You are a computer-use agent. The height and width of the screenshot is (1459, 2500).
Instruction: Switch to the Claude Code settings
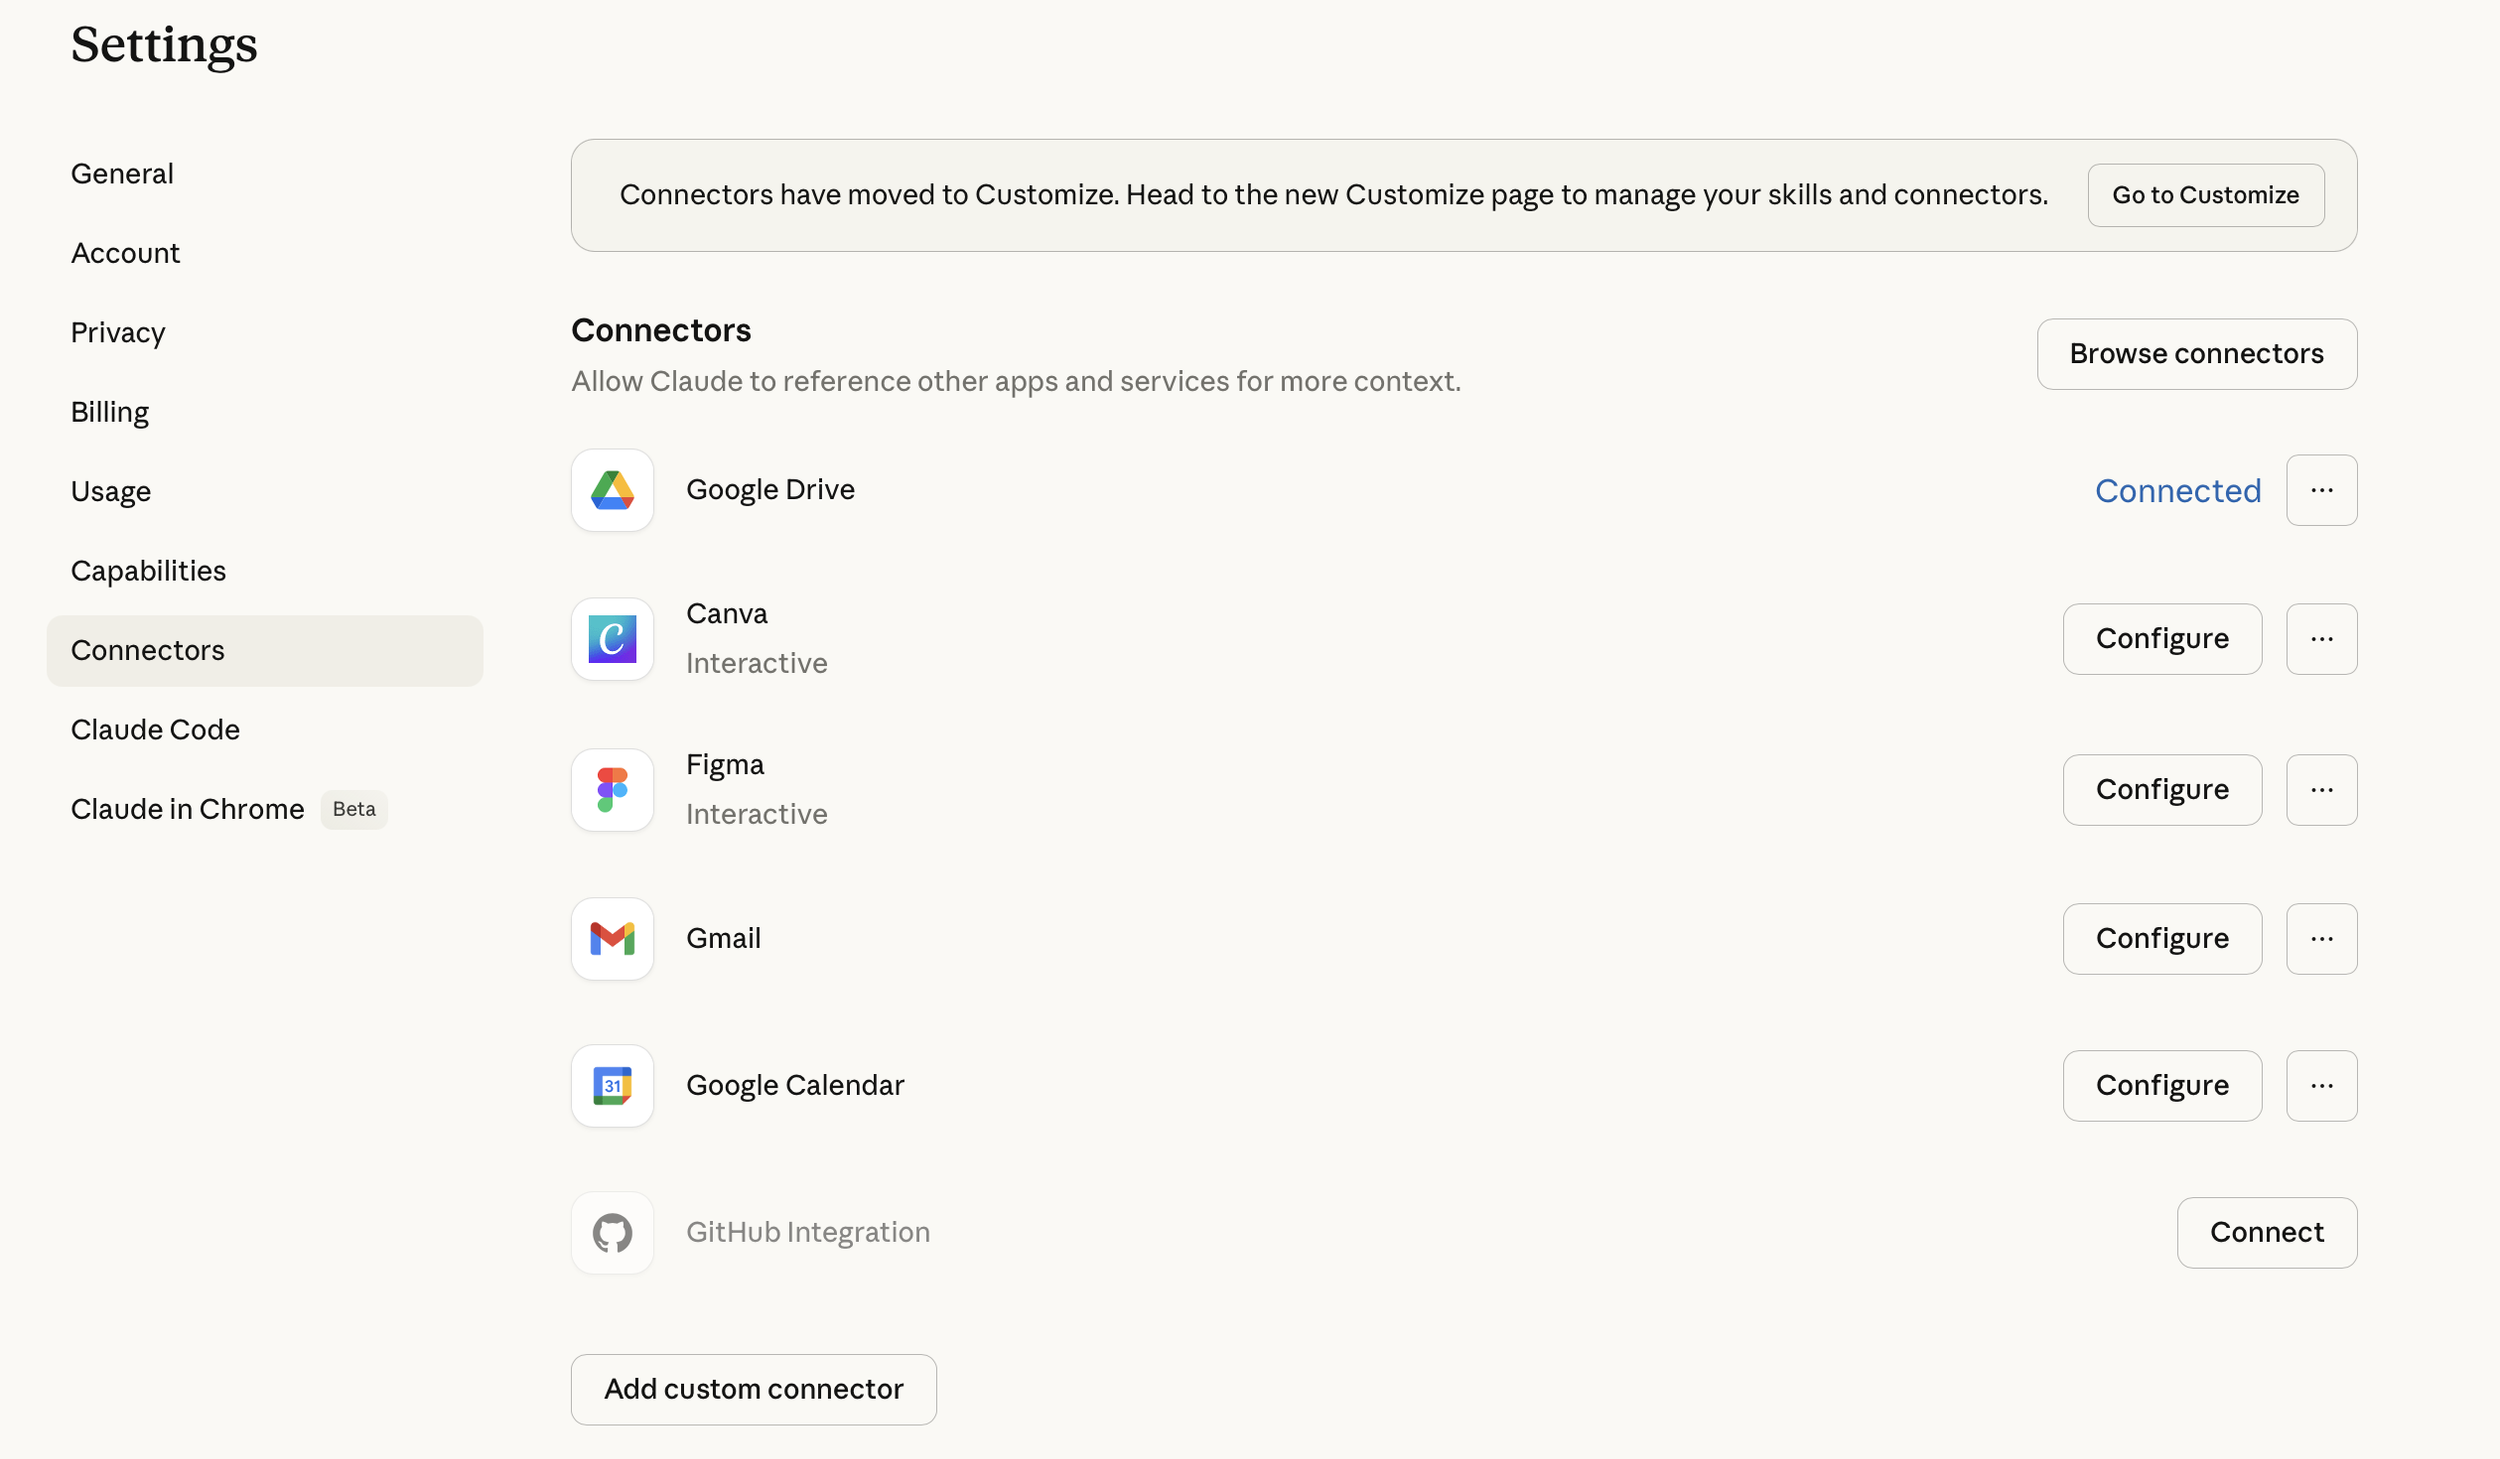tap(155, 730)
